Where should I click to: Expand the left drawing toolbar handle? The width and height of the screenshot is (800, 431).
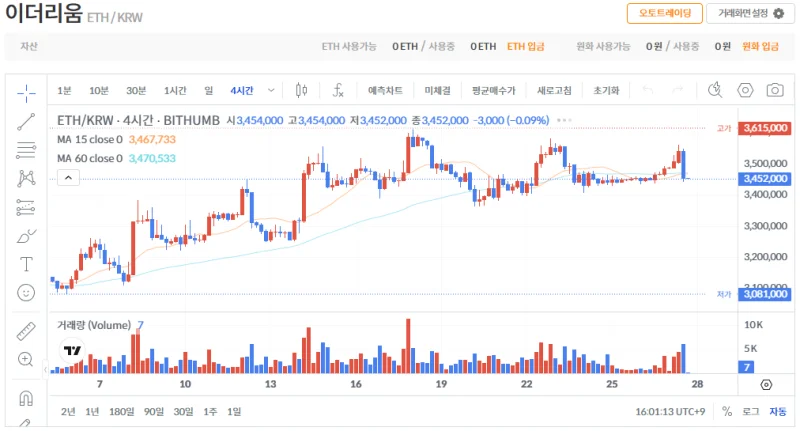(45, 369)
